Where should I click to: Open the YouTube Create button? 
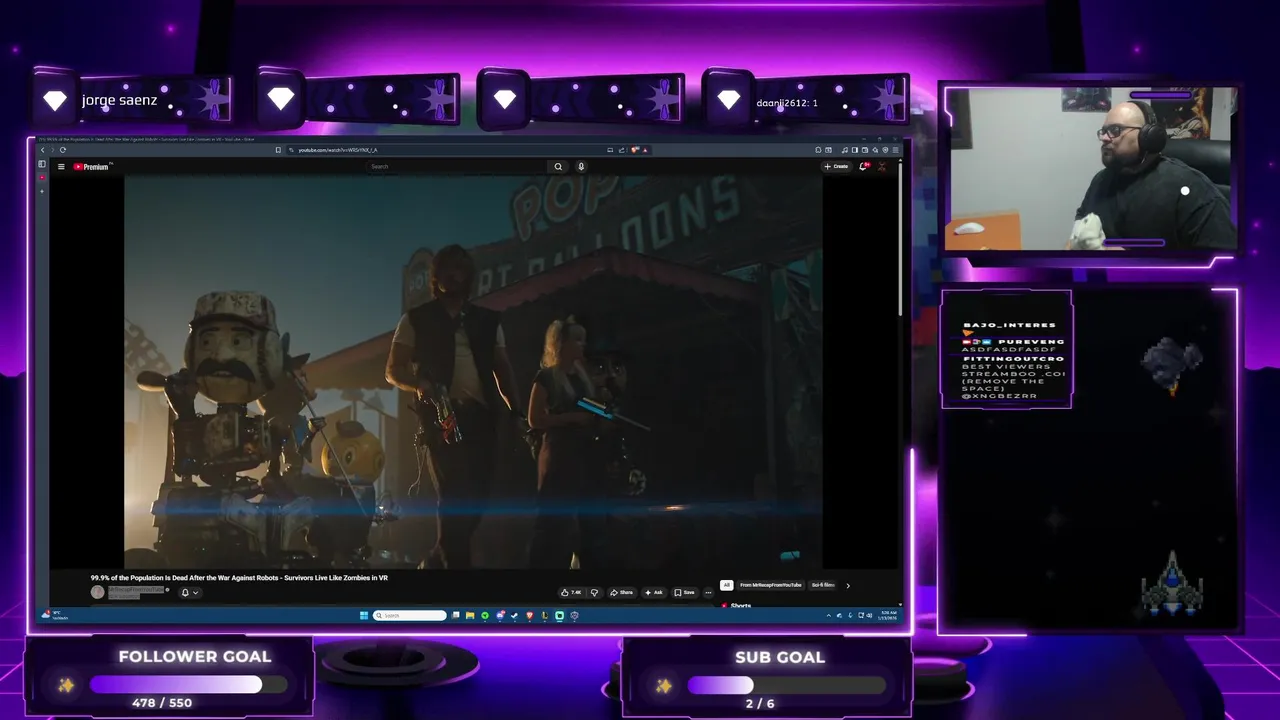[x=836, y=167]
